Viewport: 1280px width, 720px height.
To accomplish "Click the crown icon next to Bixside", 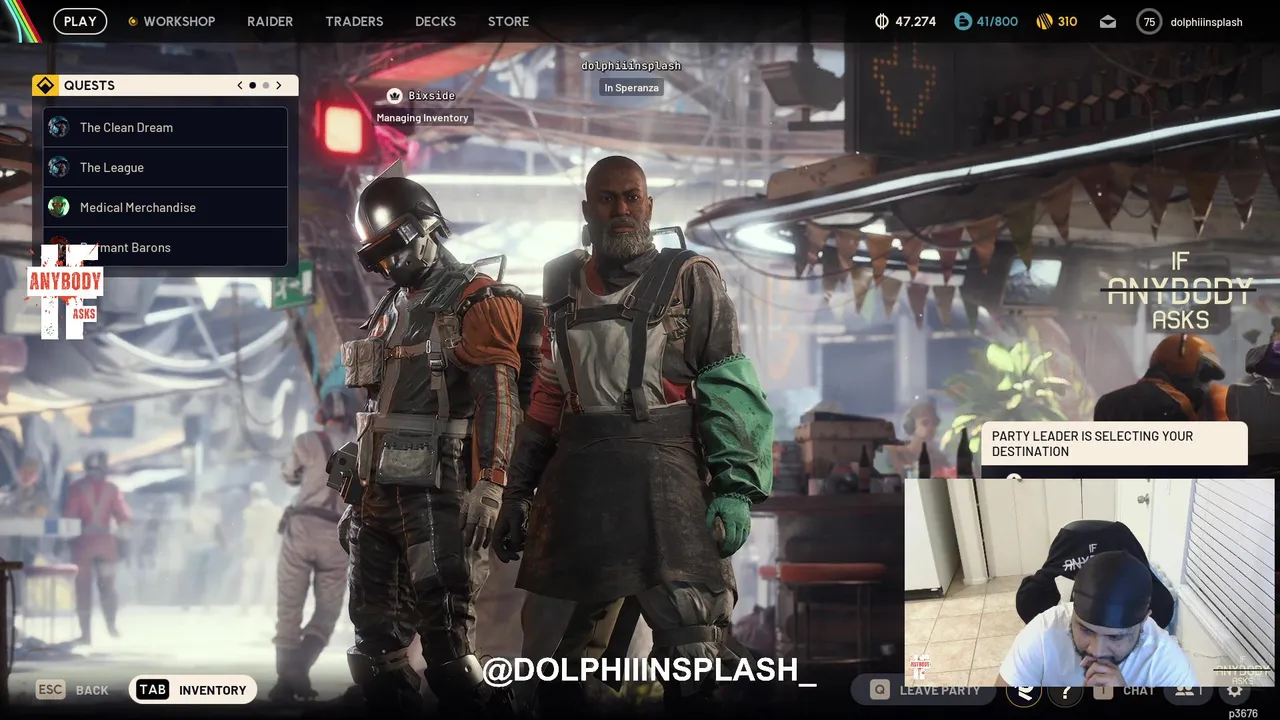I will tap(394, 95).
